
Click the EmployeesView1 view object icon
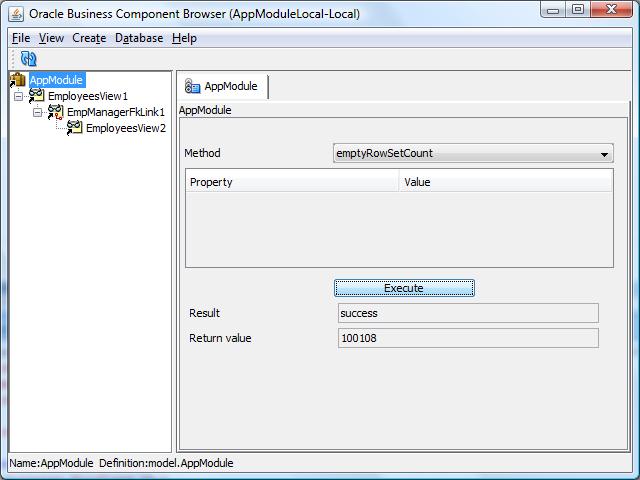(x=36, y=96)
